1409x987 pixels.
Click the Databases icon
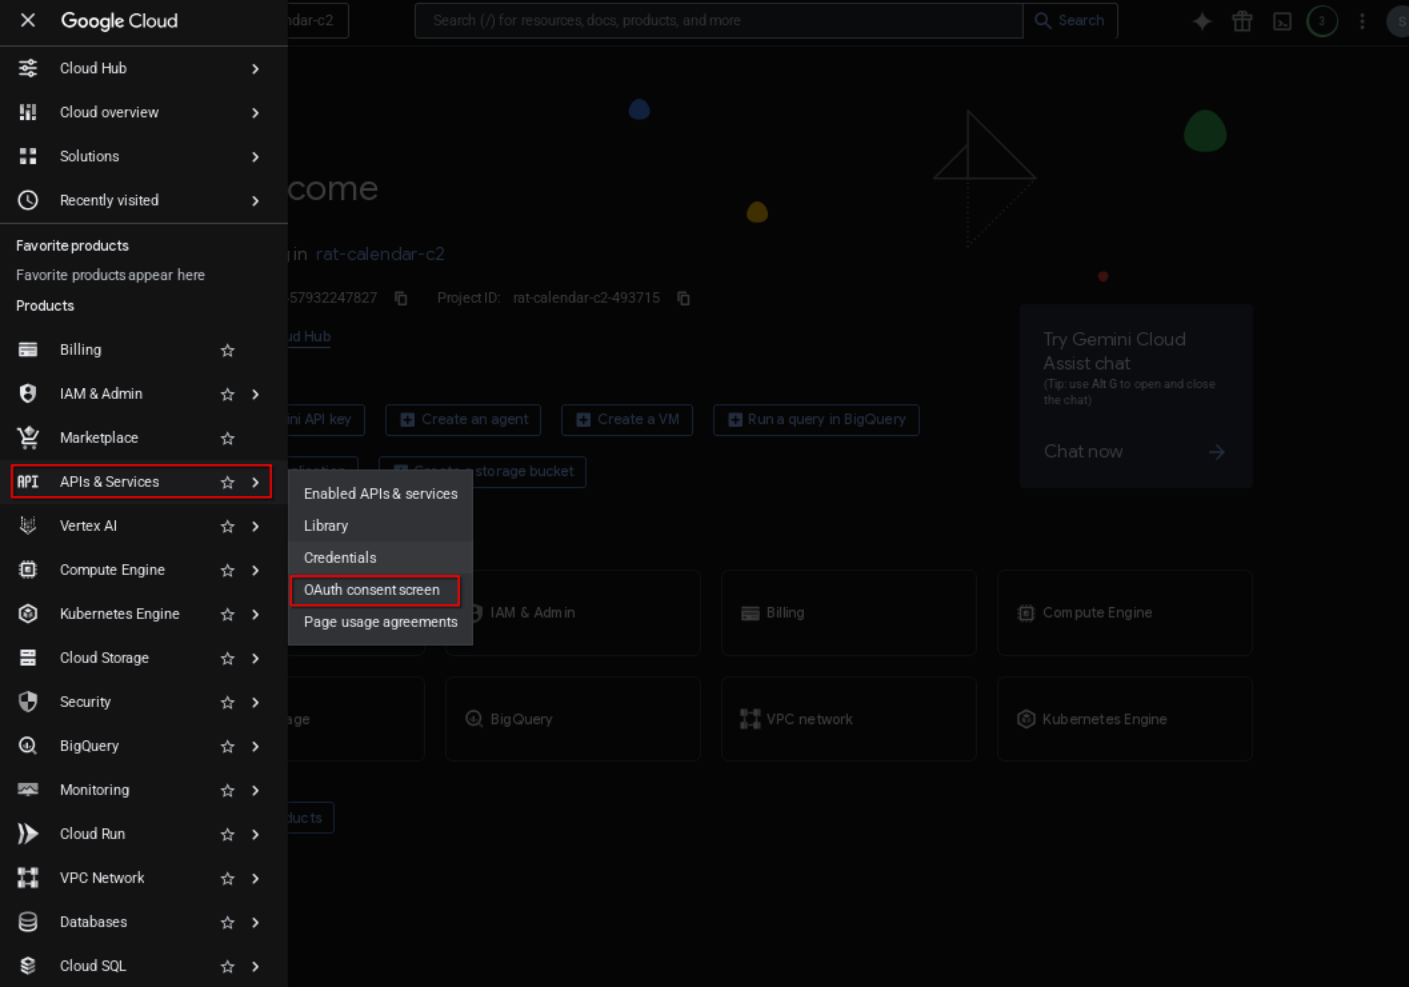(x=28, y=922)
